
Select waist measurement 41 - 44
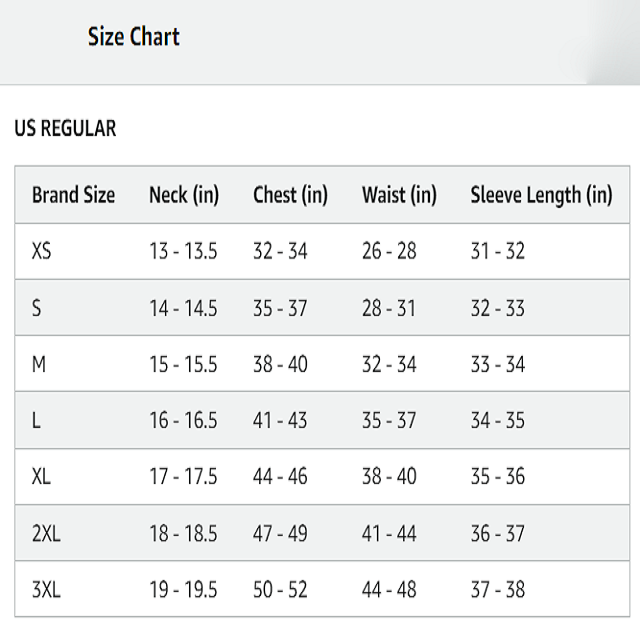pyautogui.click(x=389, y=534)
